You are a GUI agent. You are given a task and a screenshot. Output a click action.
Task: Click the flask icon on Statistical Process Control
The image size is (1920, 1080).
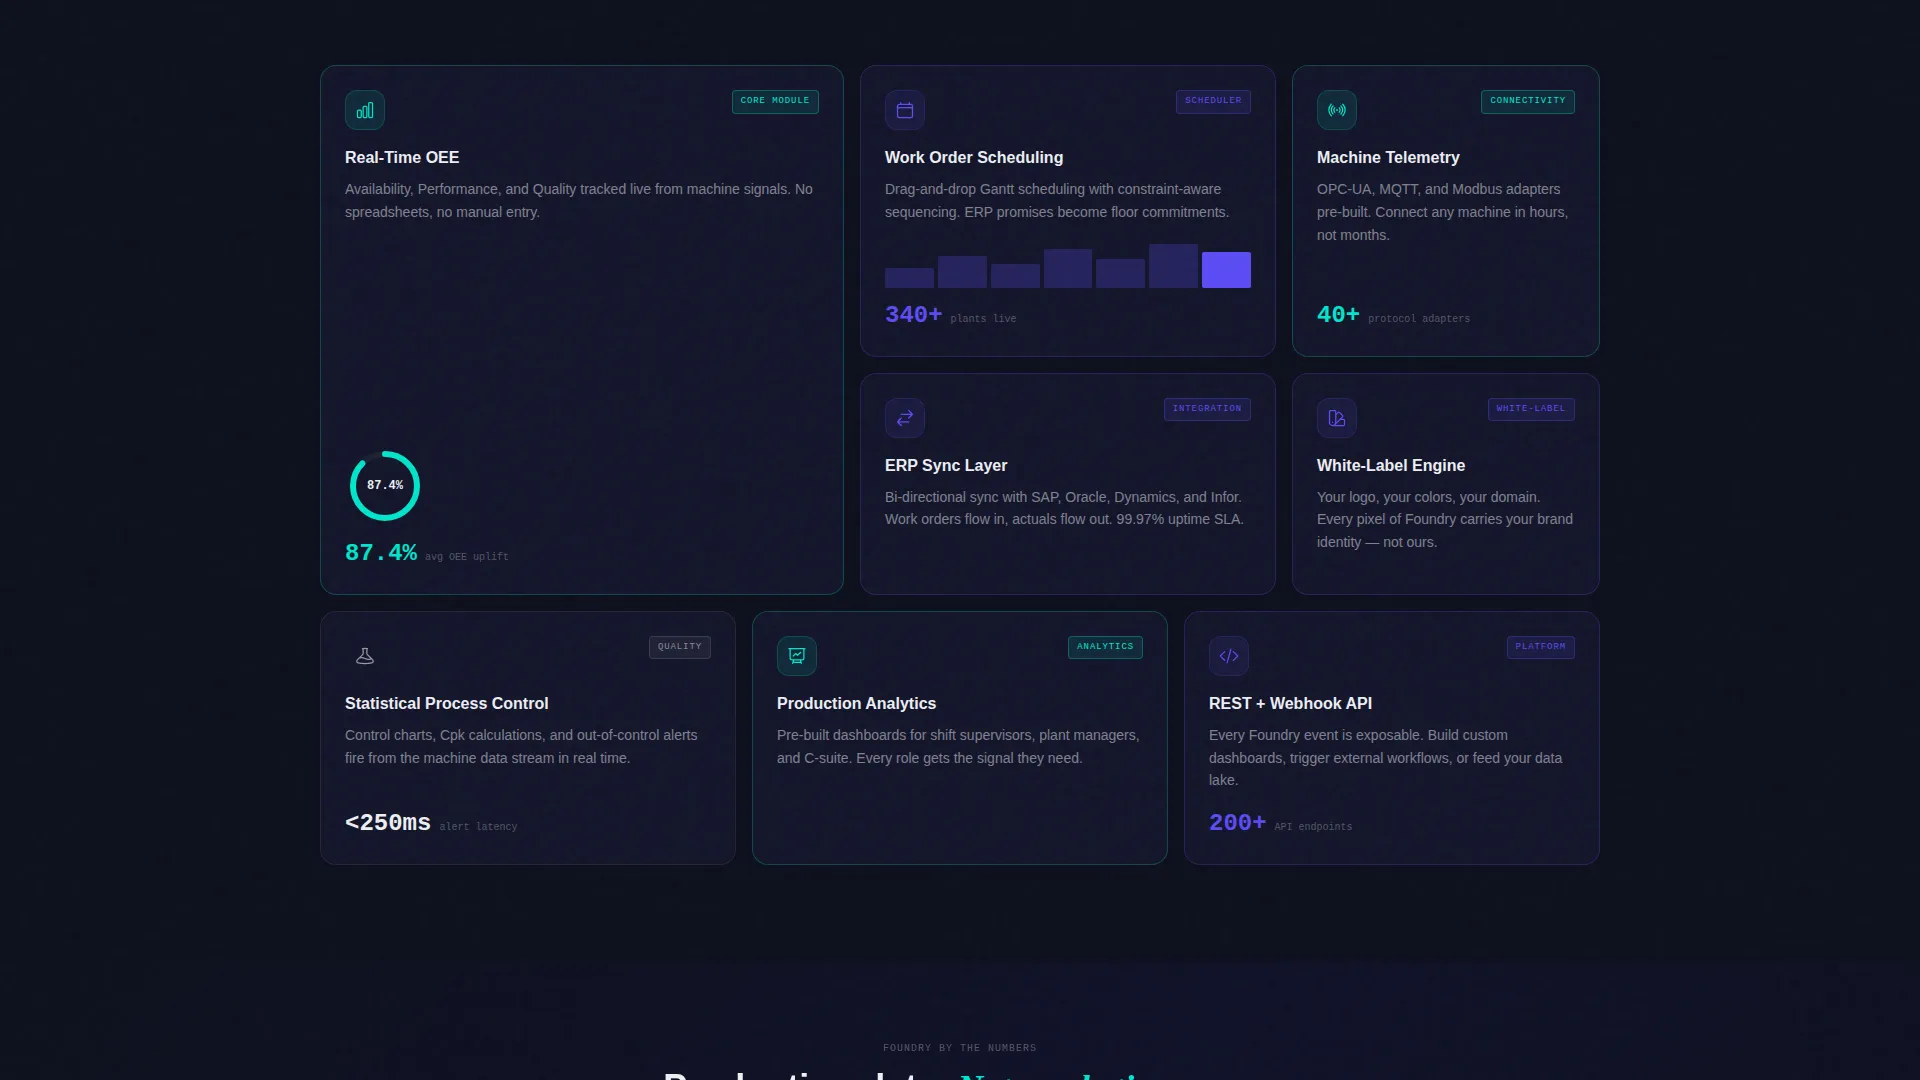365,656
